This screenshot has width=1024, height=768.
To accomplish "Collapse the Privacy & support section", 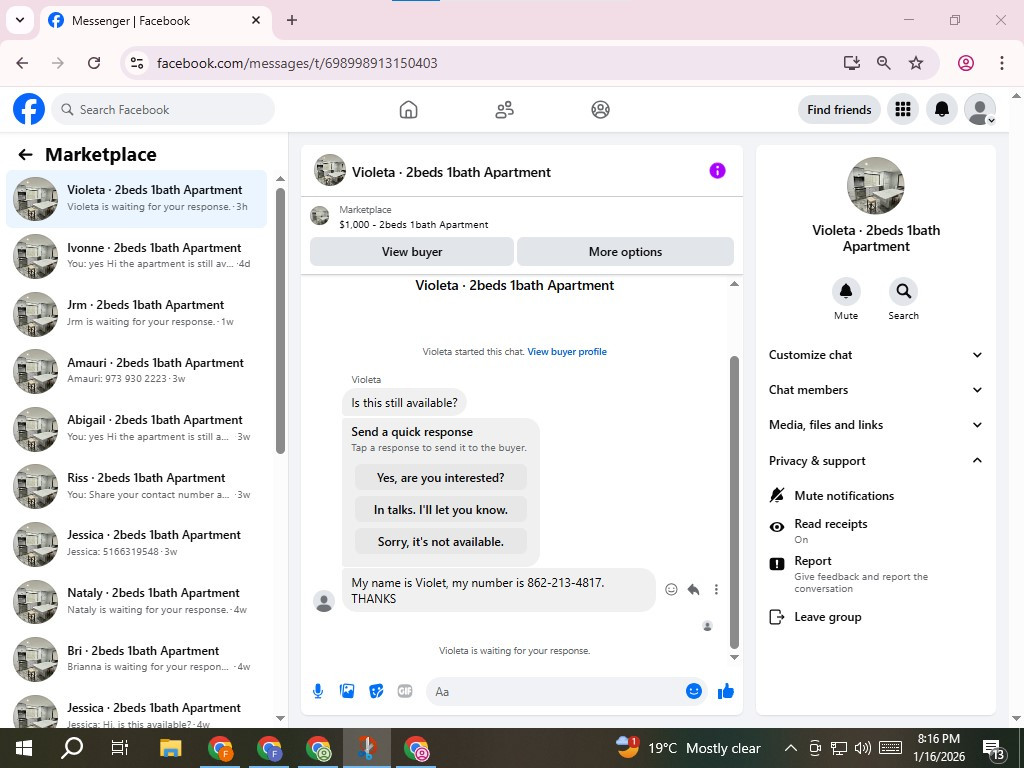I will tap(876, 460).
